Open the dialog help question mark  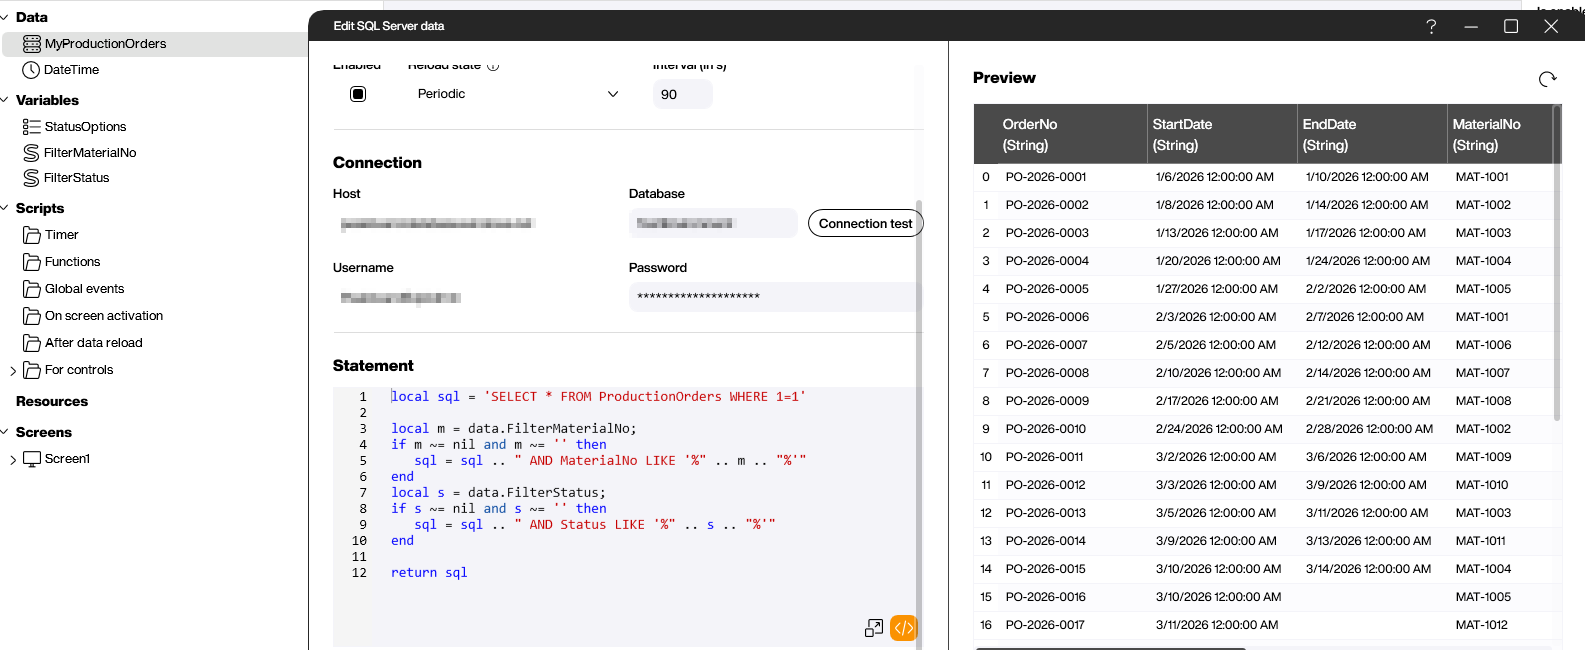tap(1431, 26)
